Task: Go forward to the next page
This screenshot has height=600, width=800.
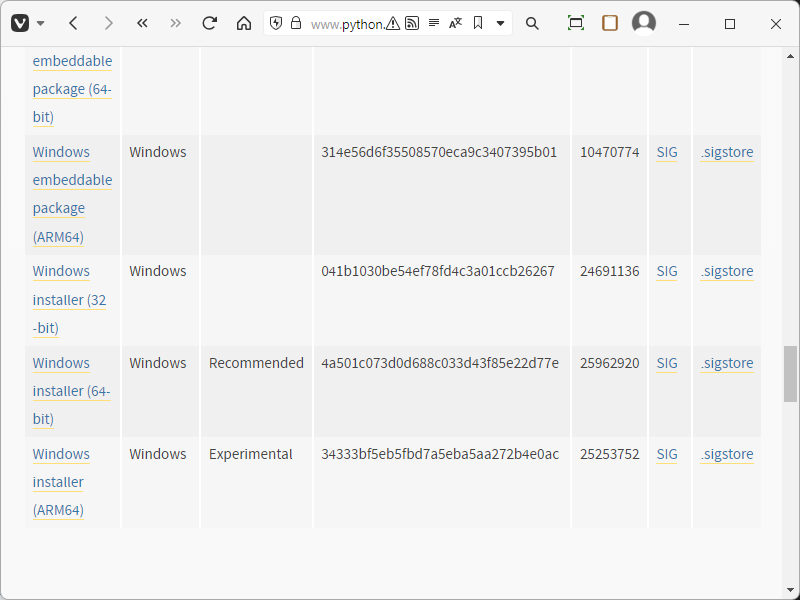Action: pyautogui.click(x=108, y=23)
